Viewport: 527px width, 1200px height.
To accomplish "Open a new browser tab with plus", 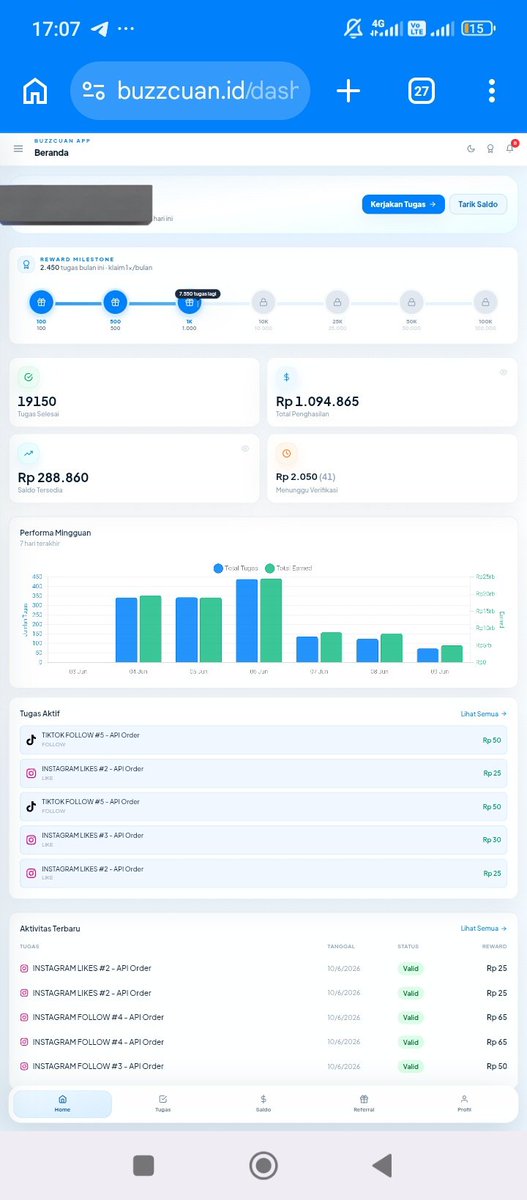I will [348, 92].
